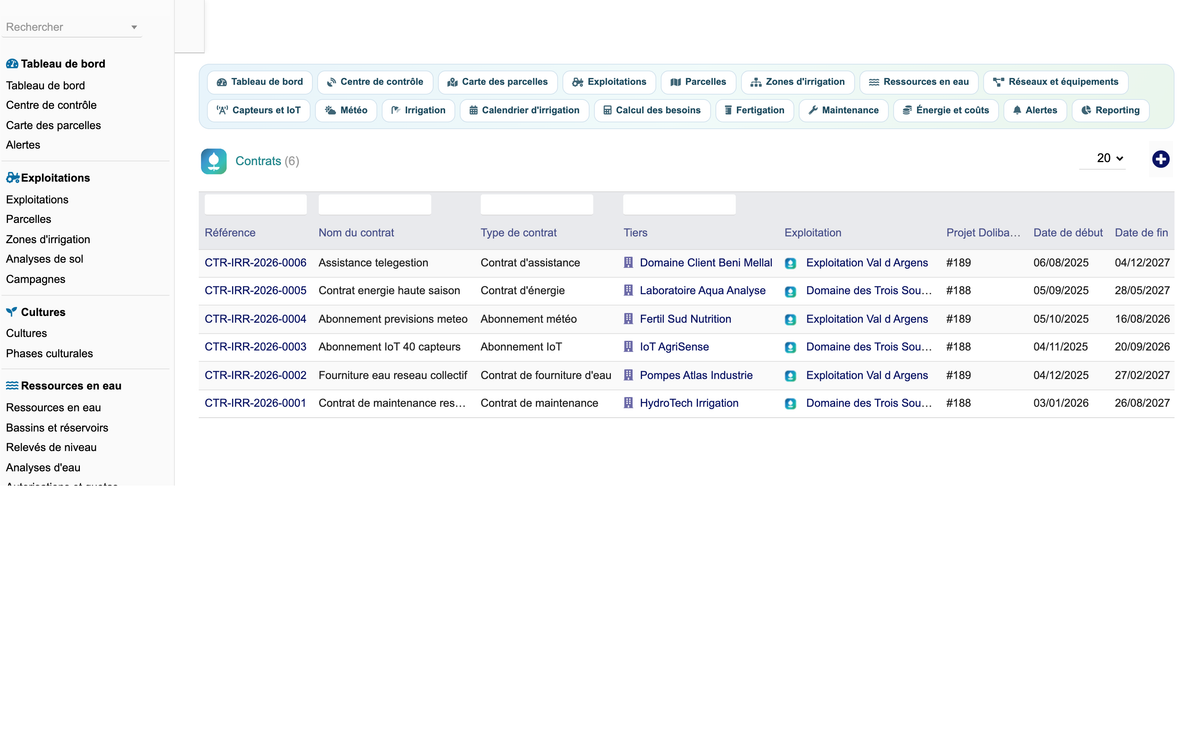Click building icon beside Pompes Atlas Industrie
The width and height of the screenshot is (1200, 743).
coord(629,375)
